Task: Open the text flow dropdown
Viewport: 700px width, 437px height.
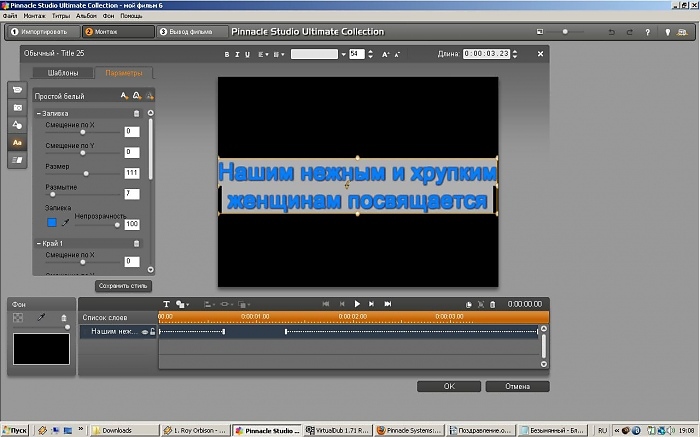Action: (x=279, y=54)
